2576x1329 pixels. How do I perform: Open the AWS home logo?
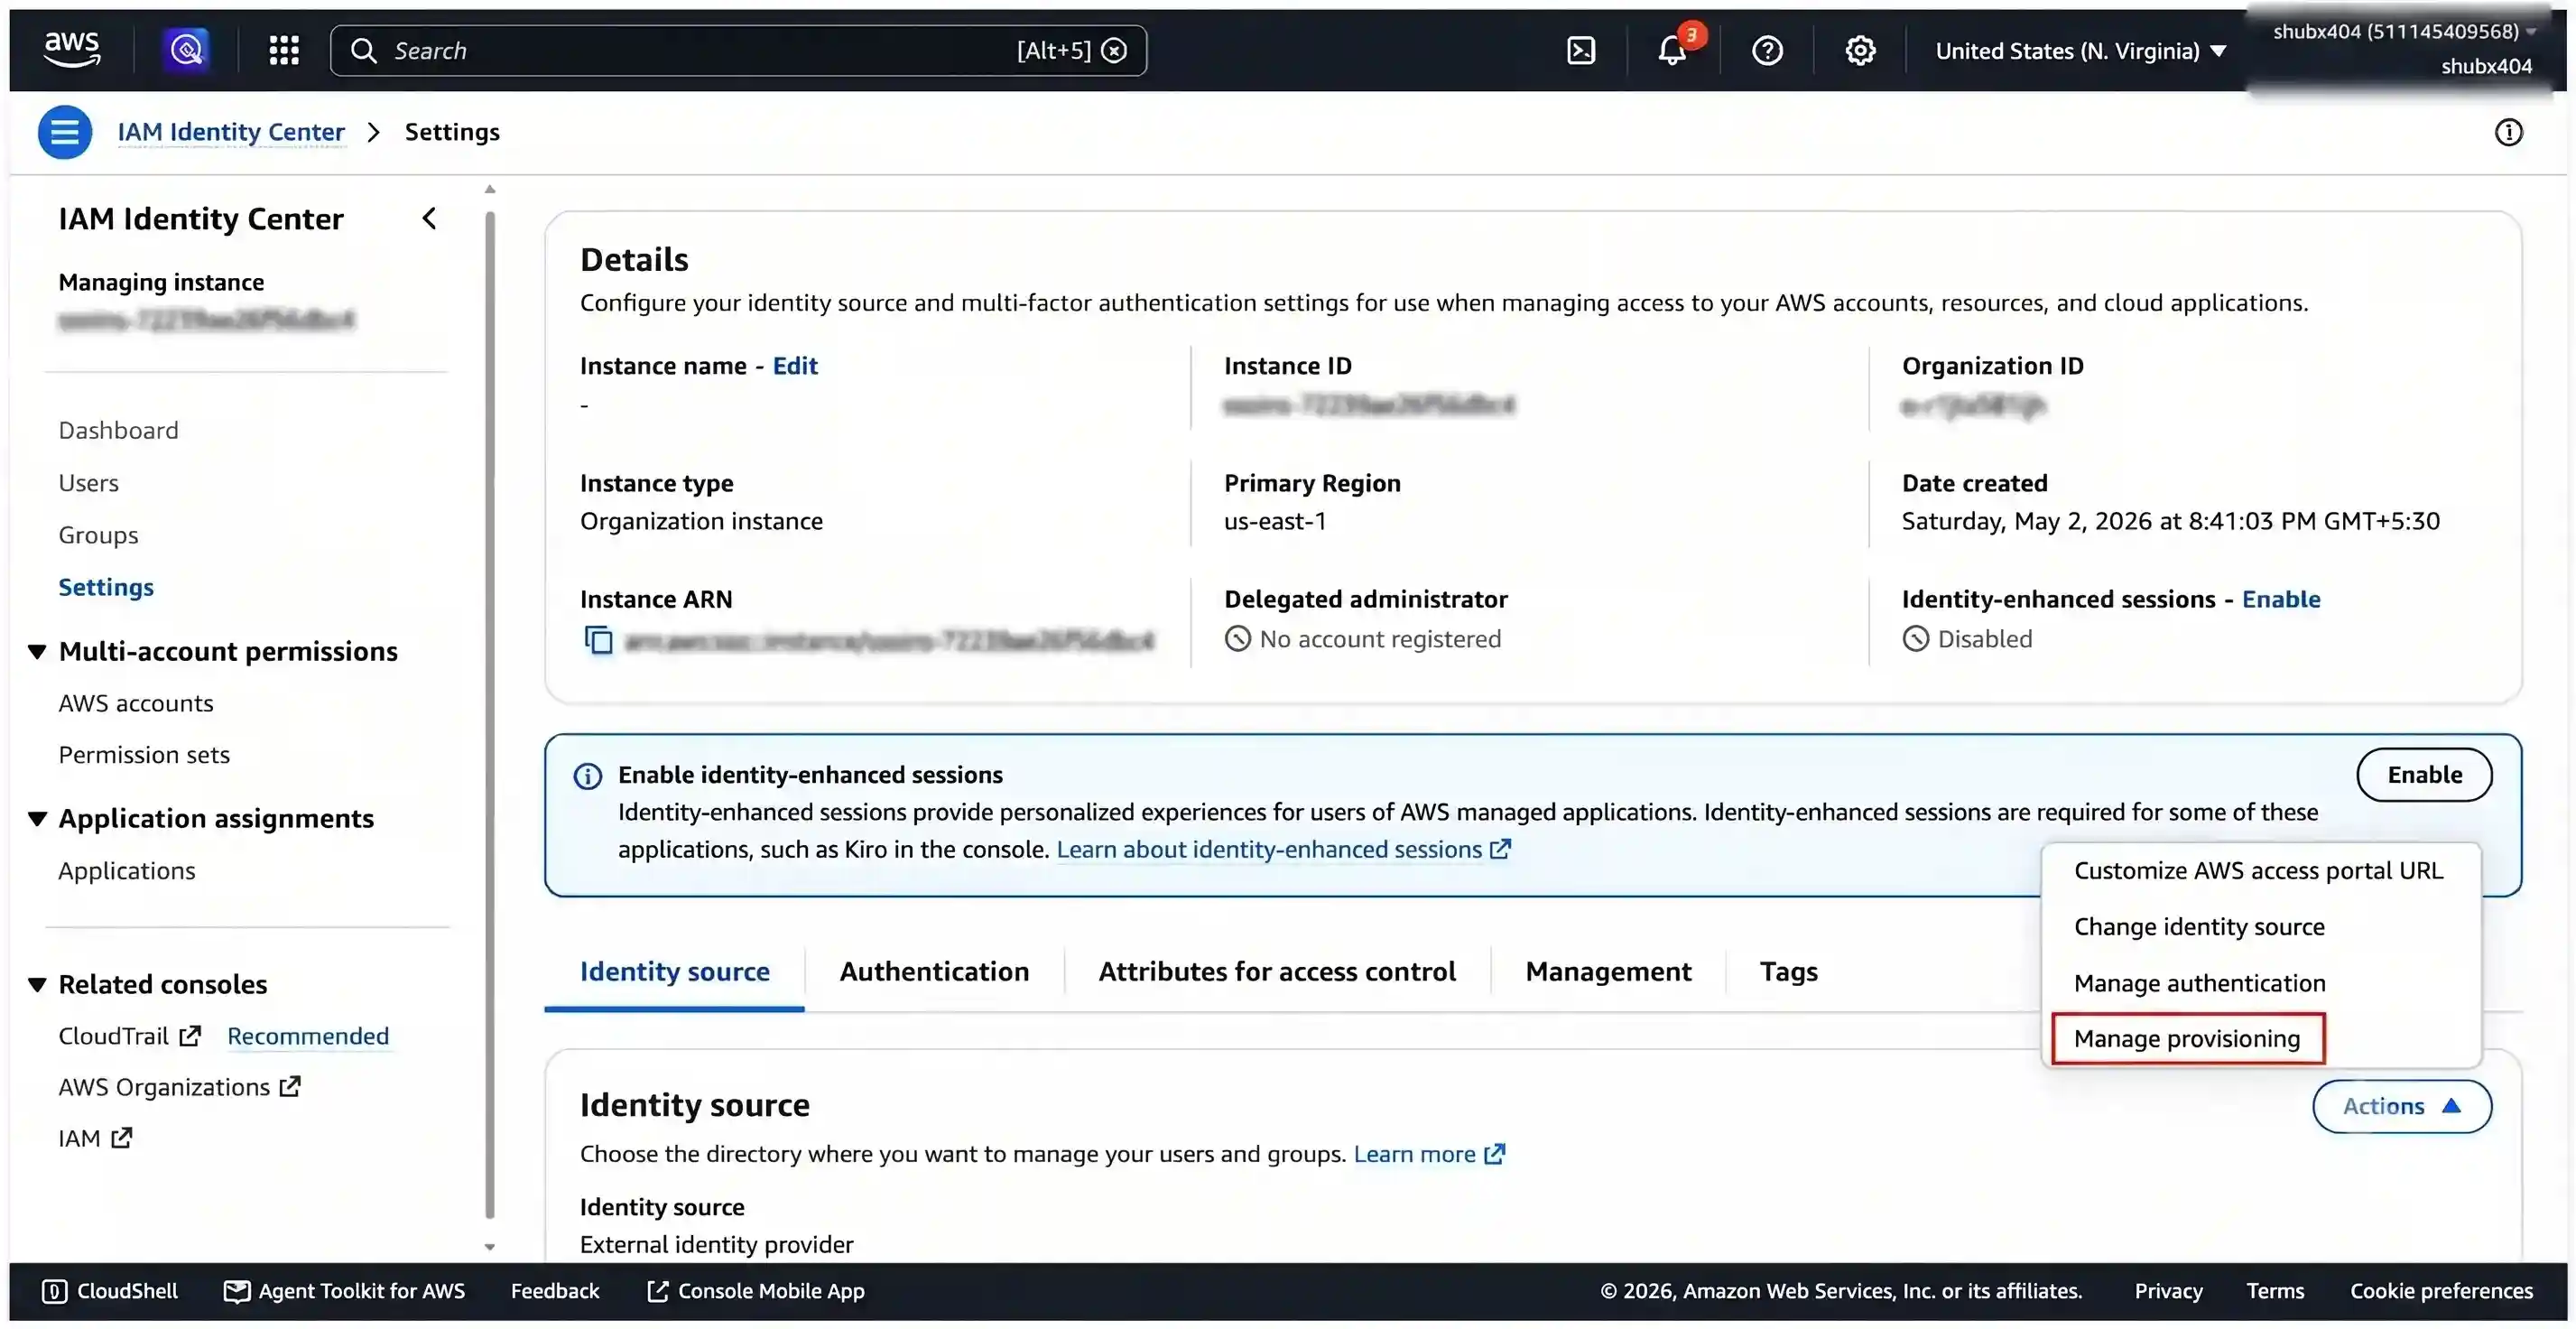click(x=72, y=50)
